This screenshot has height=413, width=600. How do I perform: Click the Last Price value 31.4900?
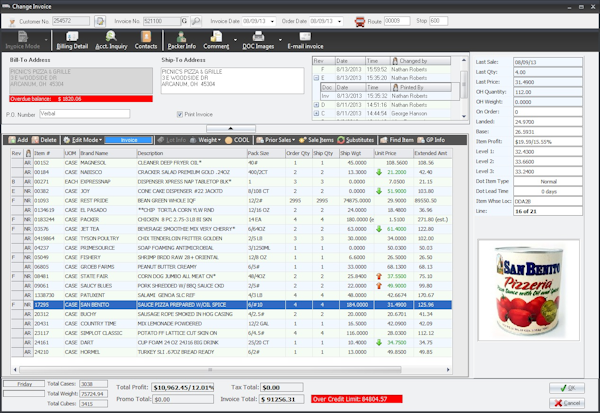pos(548,82)
